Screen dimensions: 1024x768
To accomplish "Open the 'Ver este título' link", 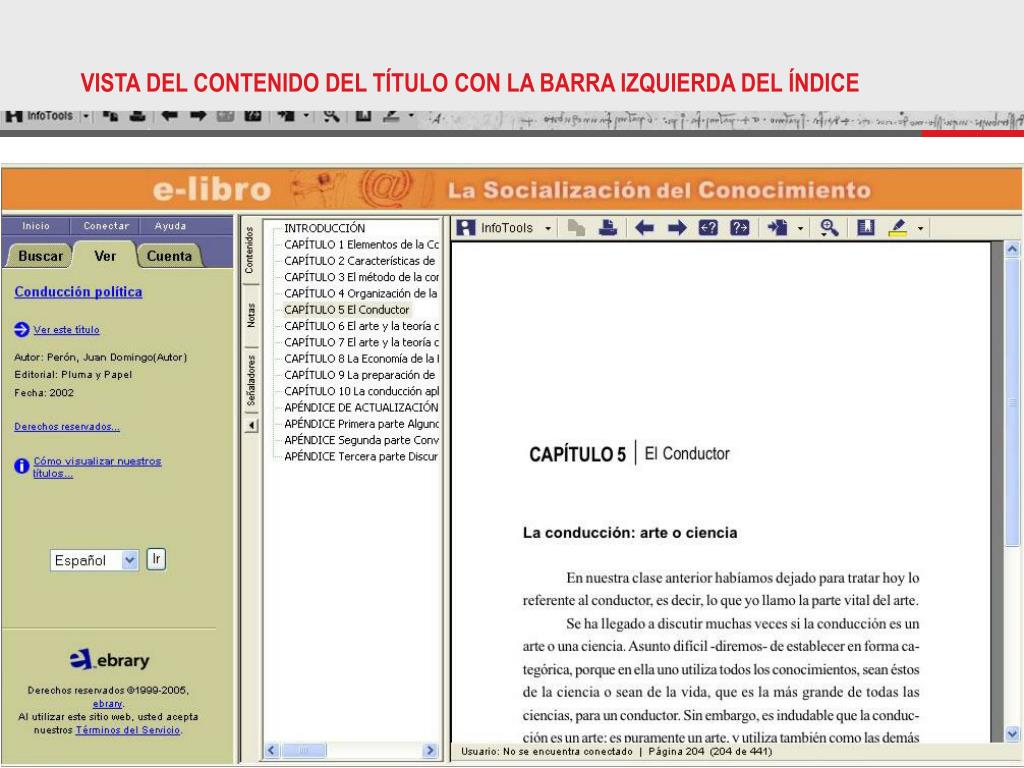I will coord(66,330).
